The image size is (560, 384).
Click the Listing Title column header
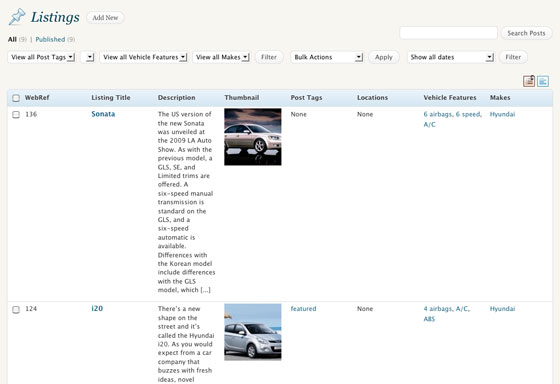pos(111,98)
